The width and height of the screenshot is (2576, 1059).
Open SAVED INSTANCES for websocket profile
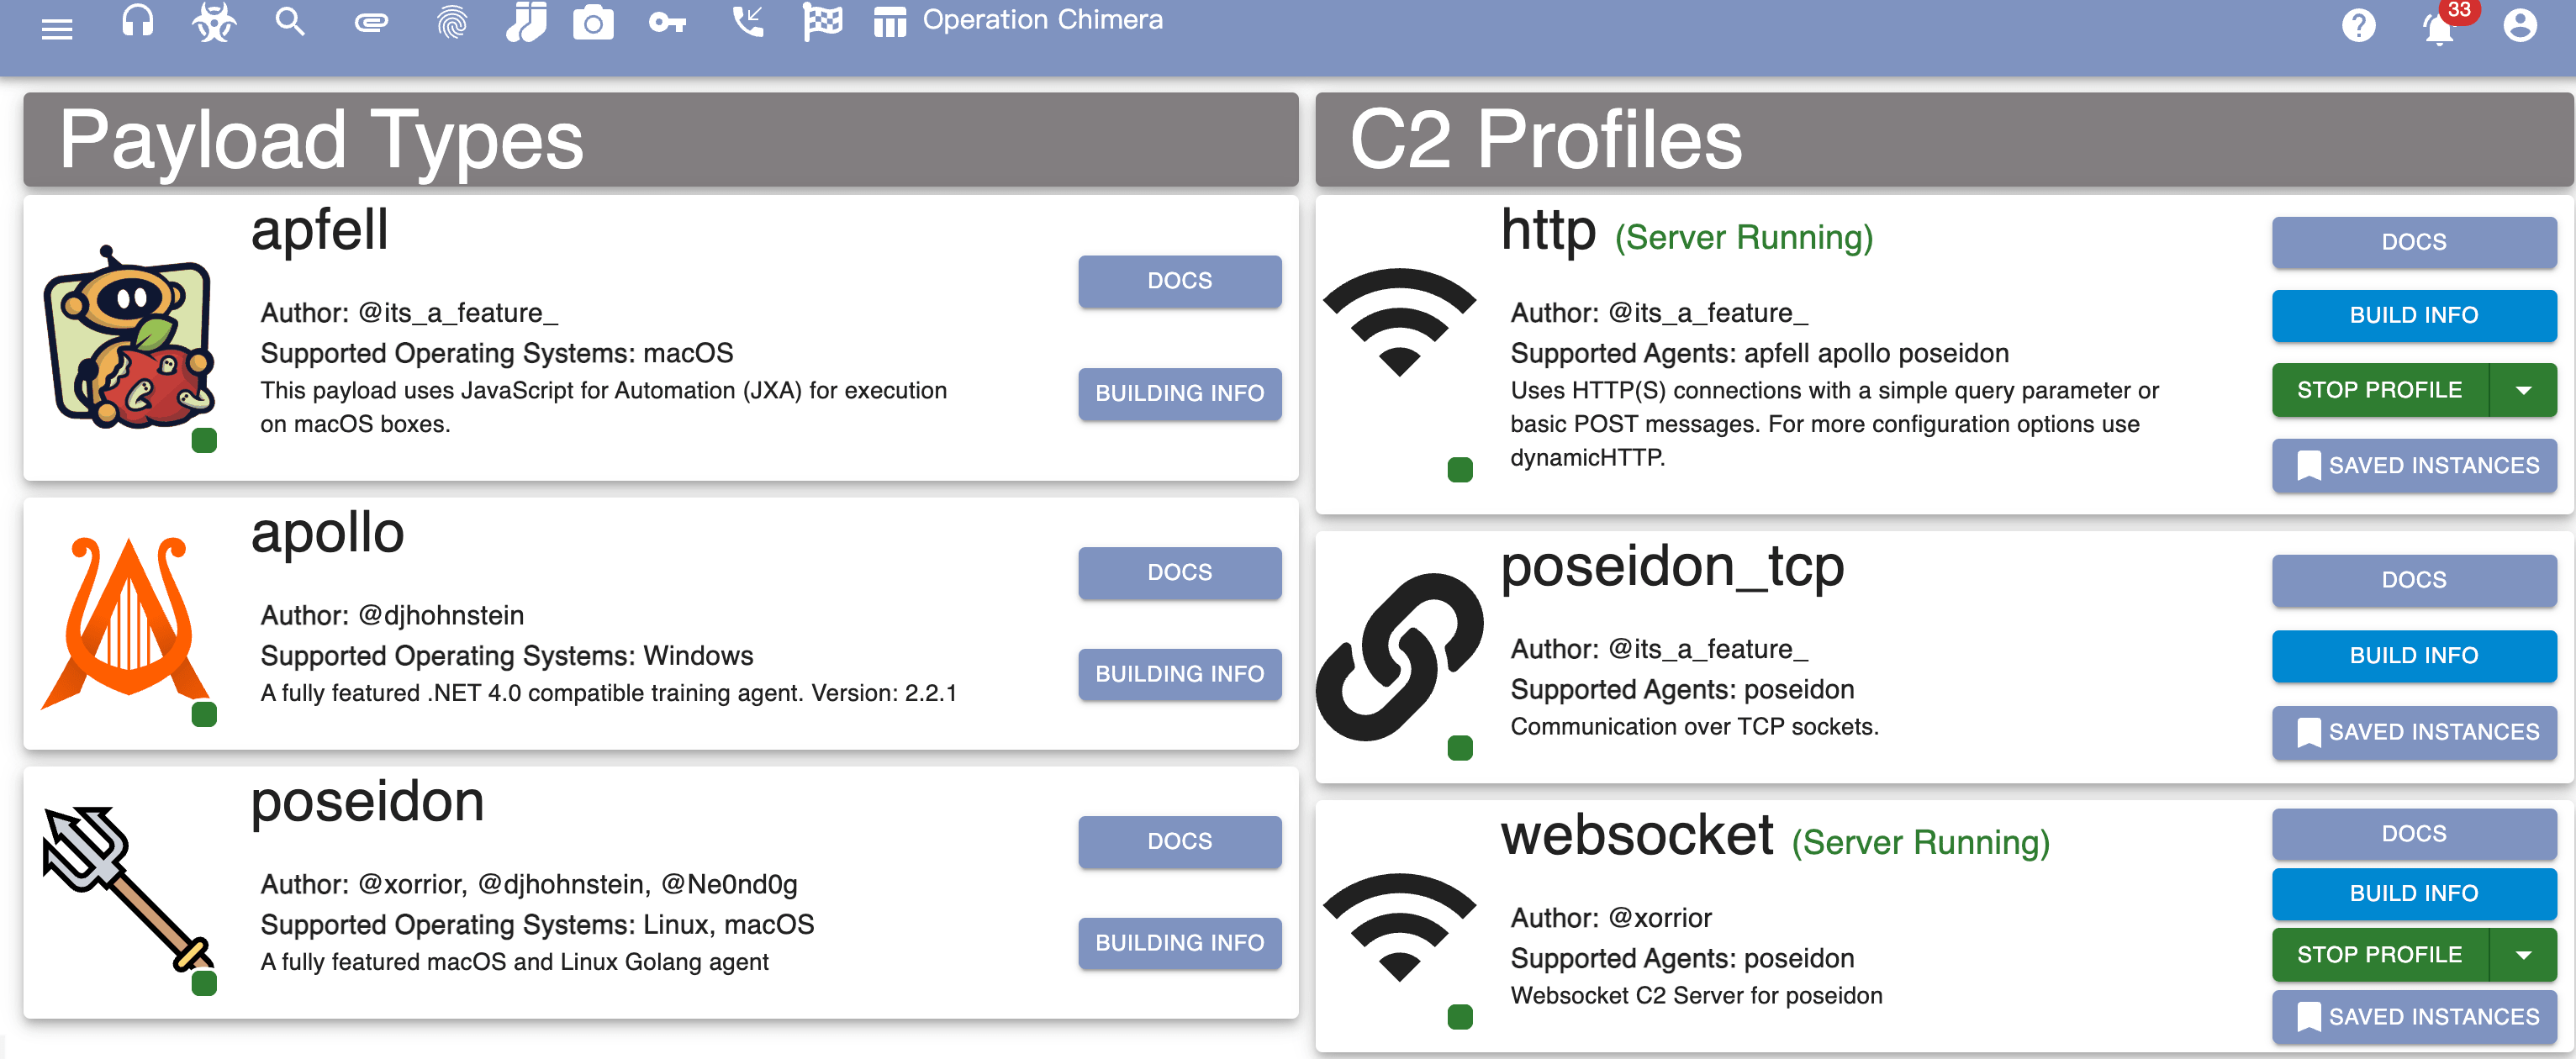point(2413,1017)
